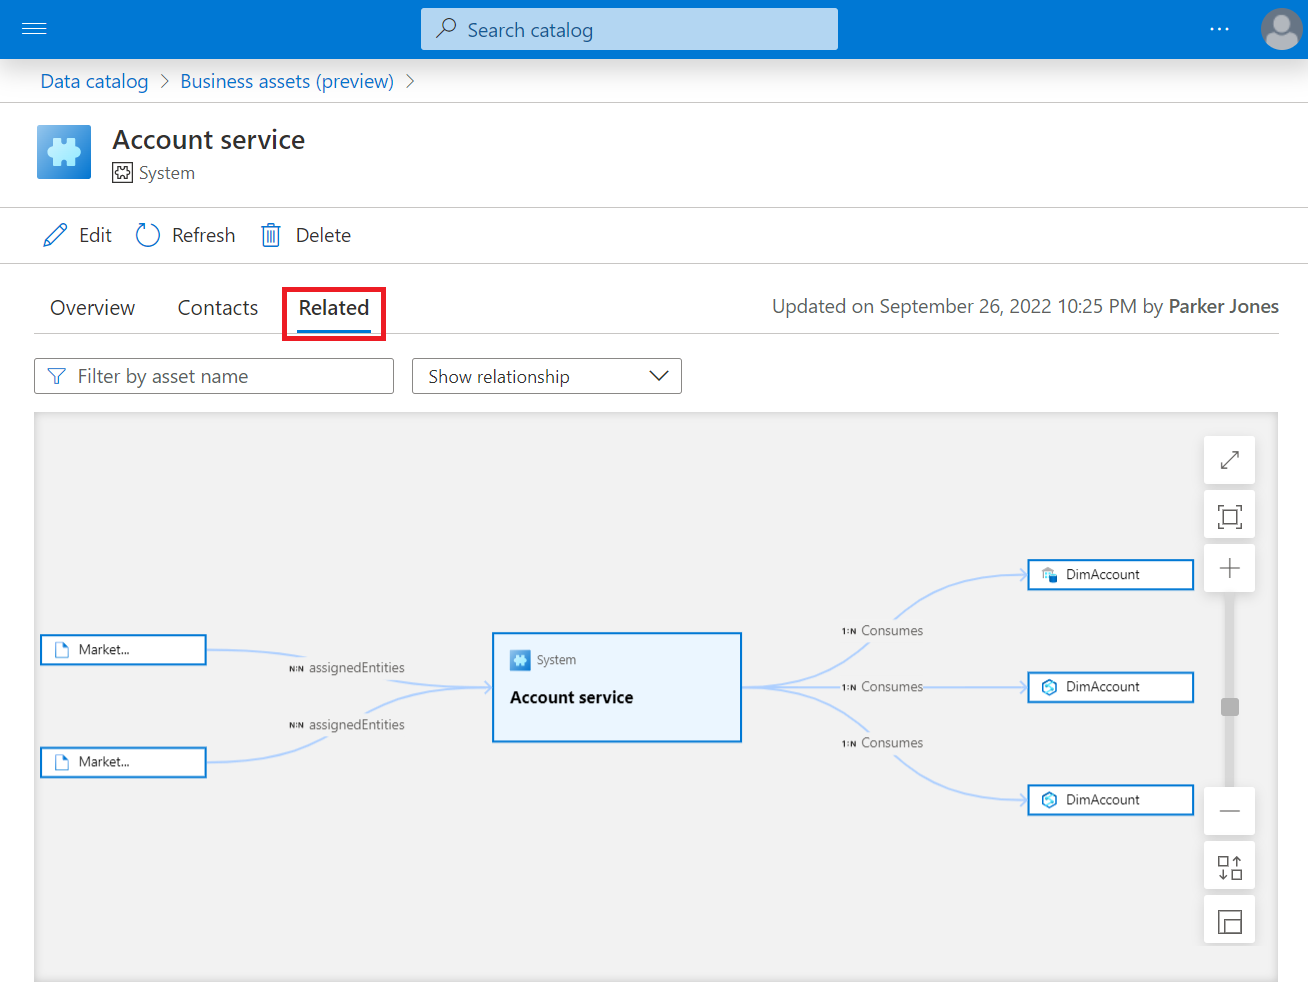This screenshot has height=997, width=1308.
Task: Edit the Account service asset
Action: (77, 235)
